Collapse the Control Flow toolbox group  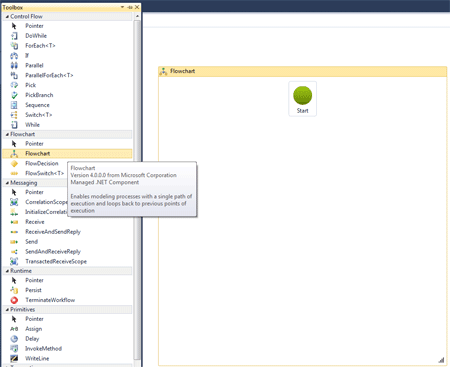pyautogui.click(x=7, y=16)
